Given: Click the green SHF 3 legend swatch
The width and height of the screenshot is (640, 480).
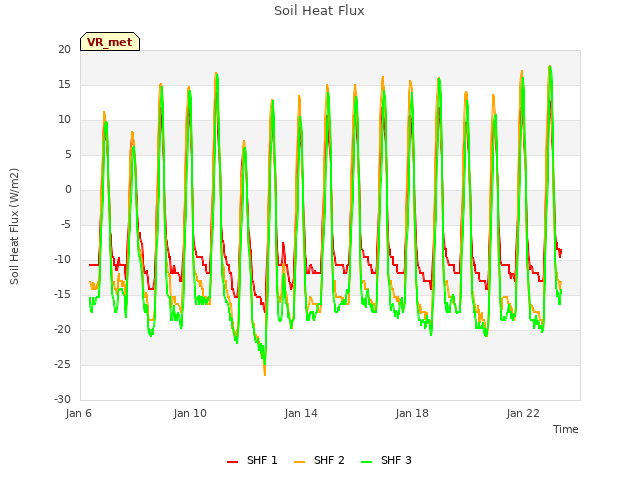Looking at the screenshot, I should pos(367,462).
